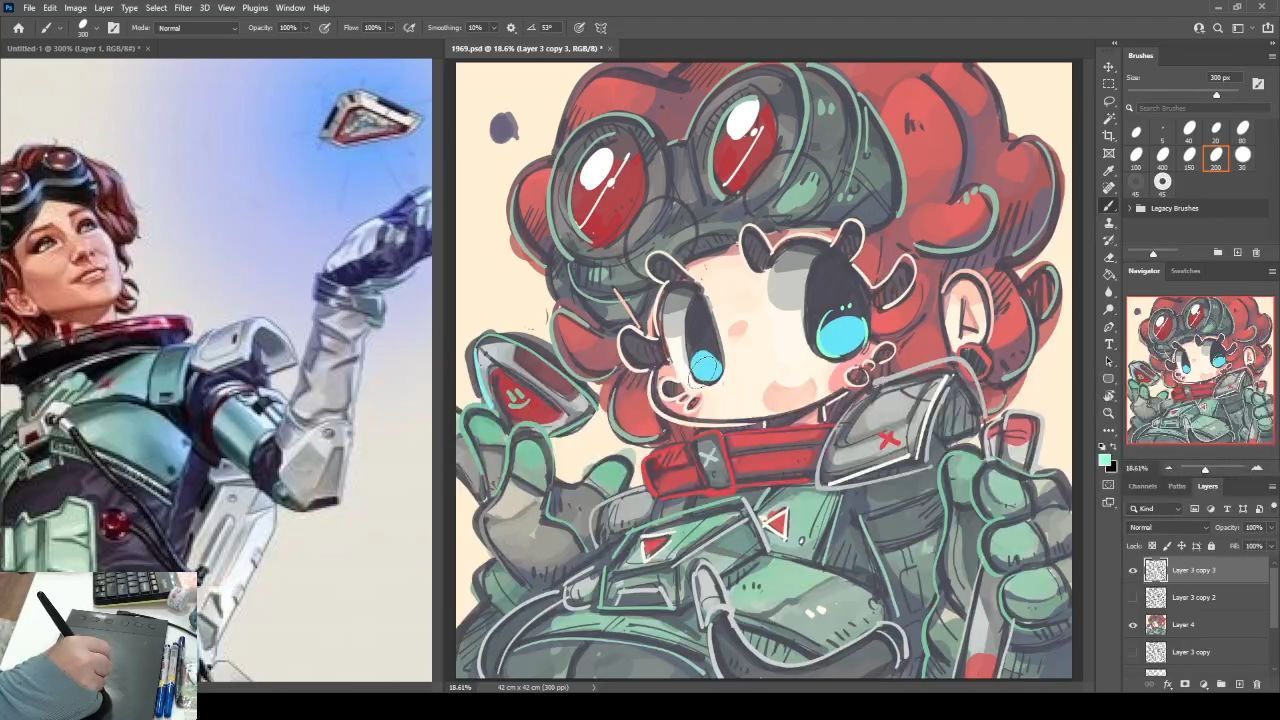Adjust the brush Size slider
Viewport: 1280px width, 720px height.
tap(1216, 95)
